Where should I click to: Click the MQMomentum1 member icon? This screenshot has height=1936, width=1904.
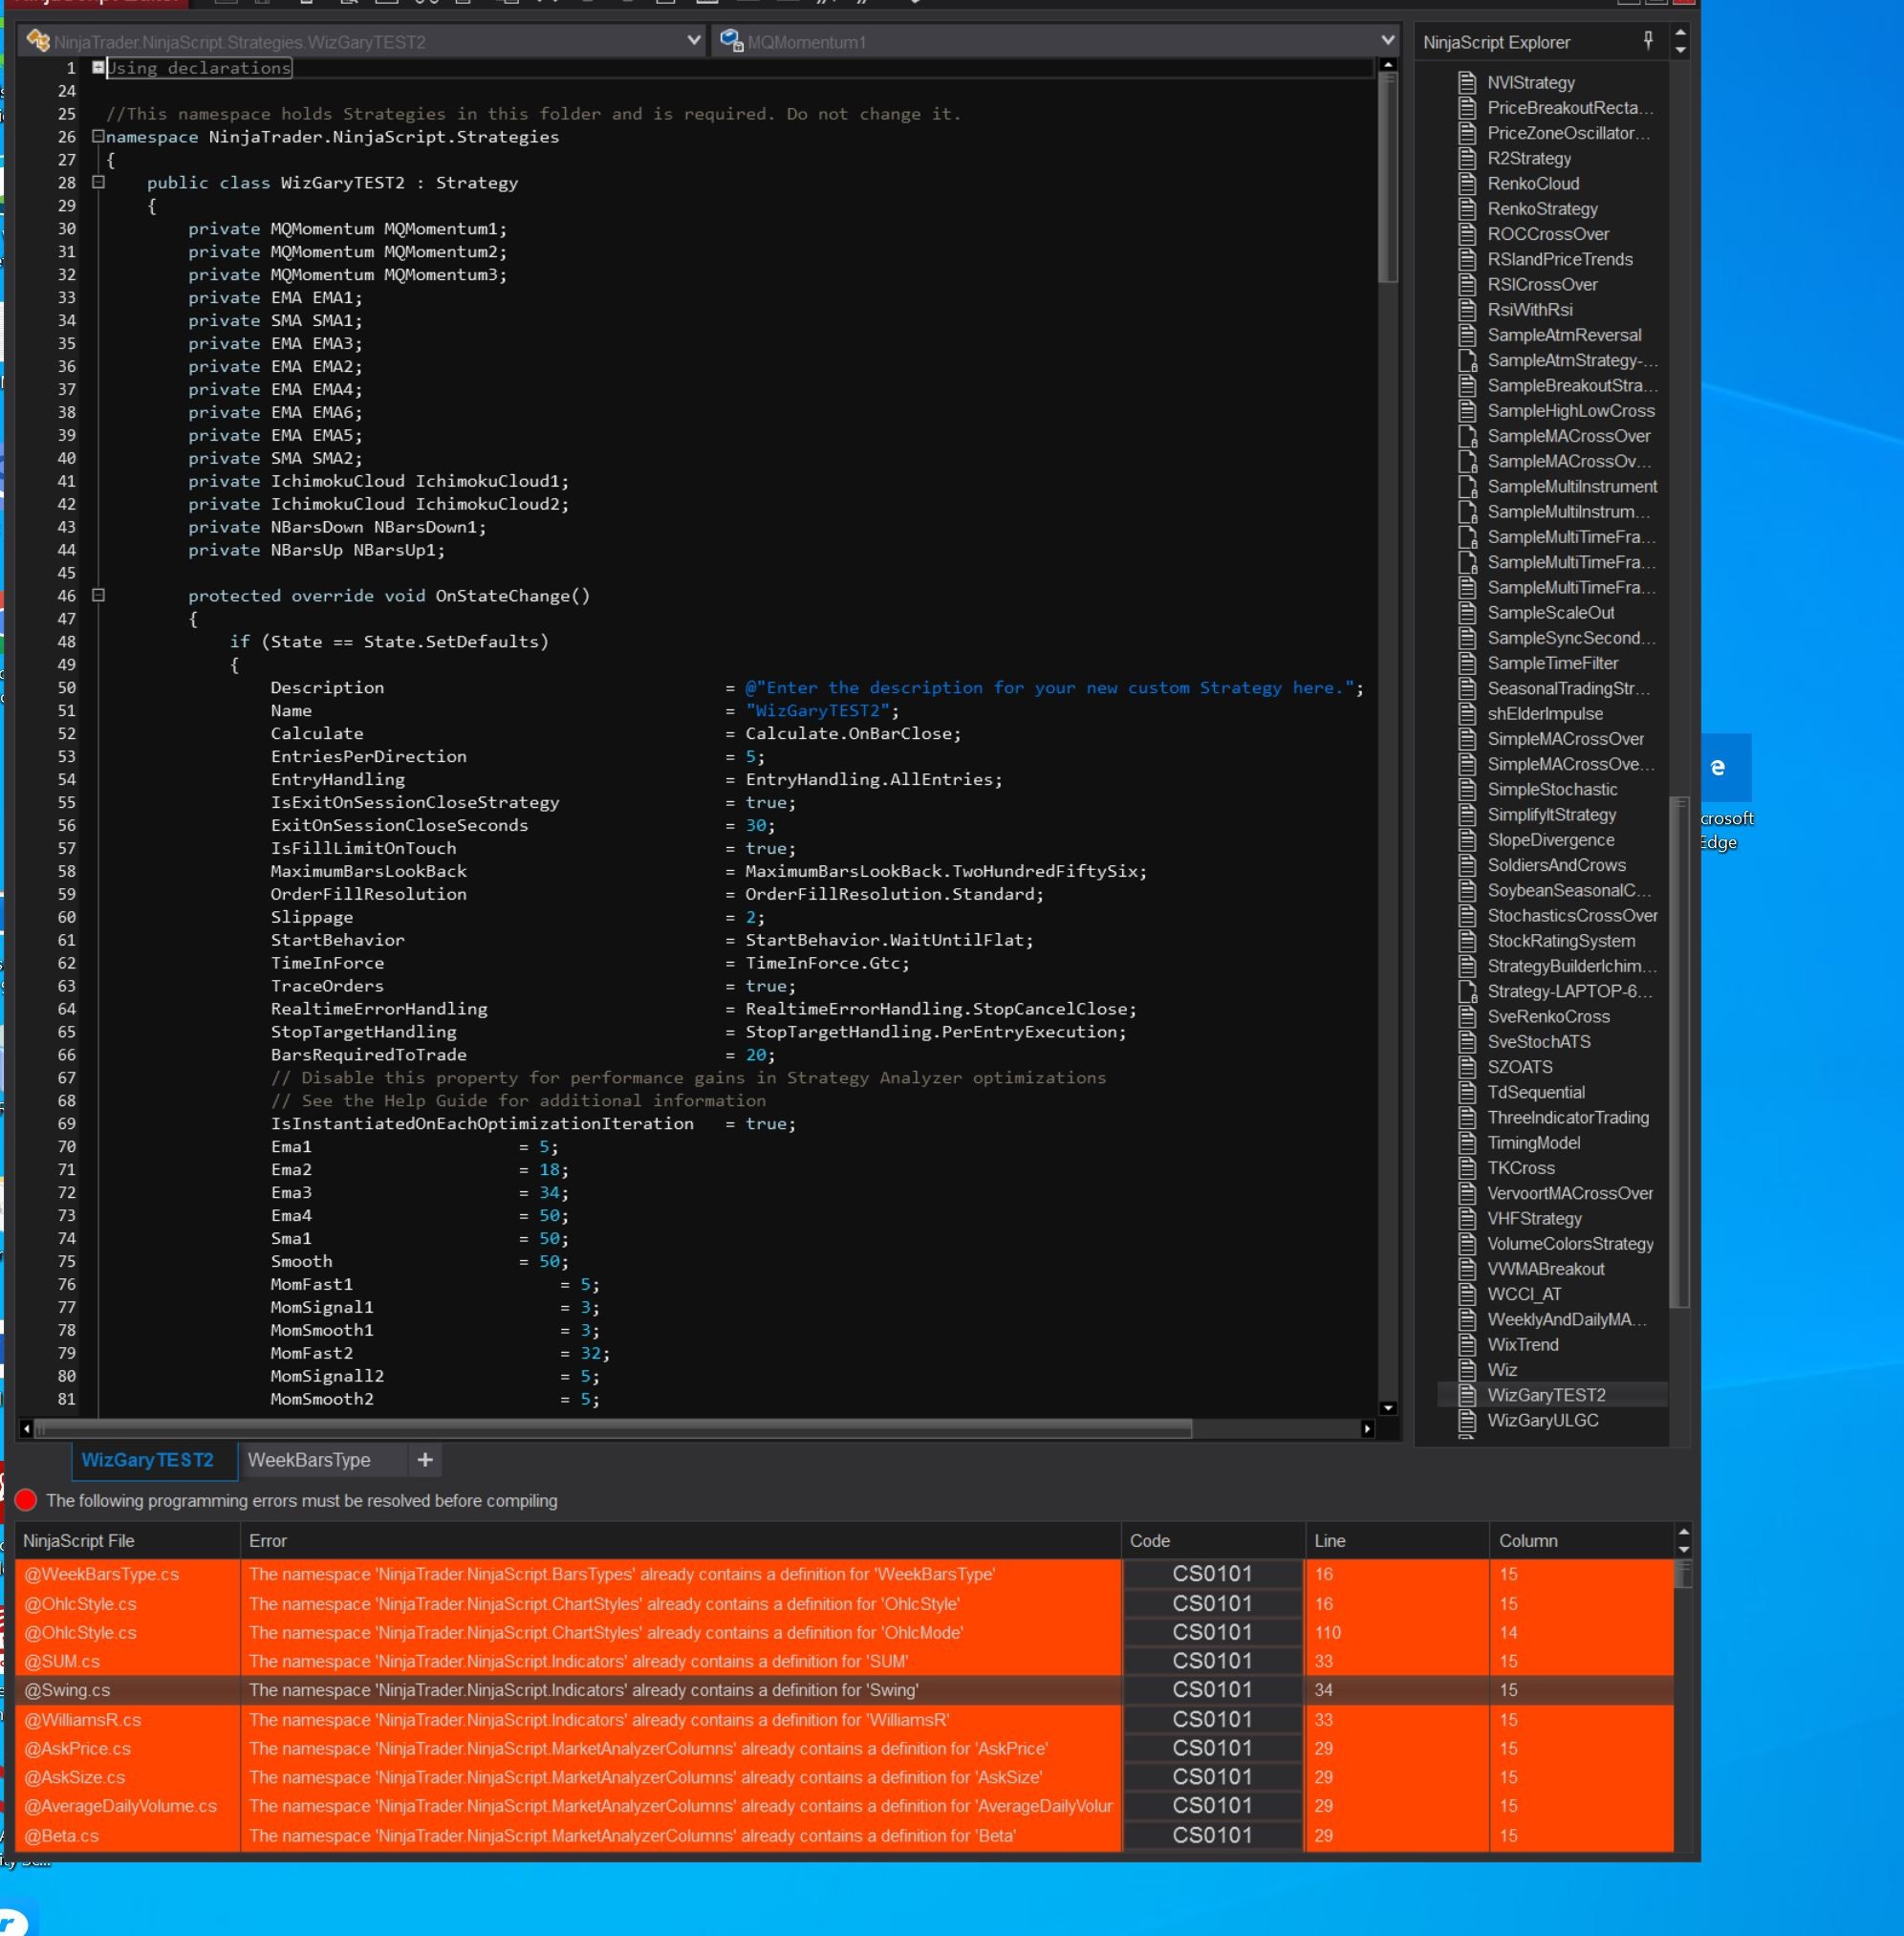point(731,41)
